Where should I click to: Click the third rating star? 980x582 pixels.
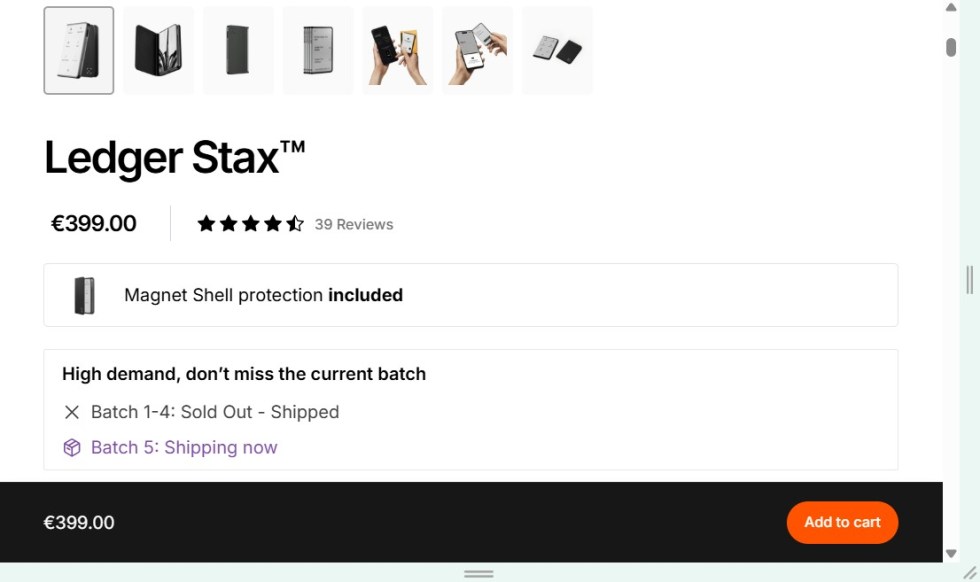(x=252, y=223)
